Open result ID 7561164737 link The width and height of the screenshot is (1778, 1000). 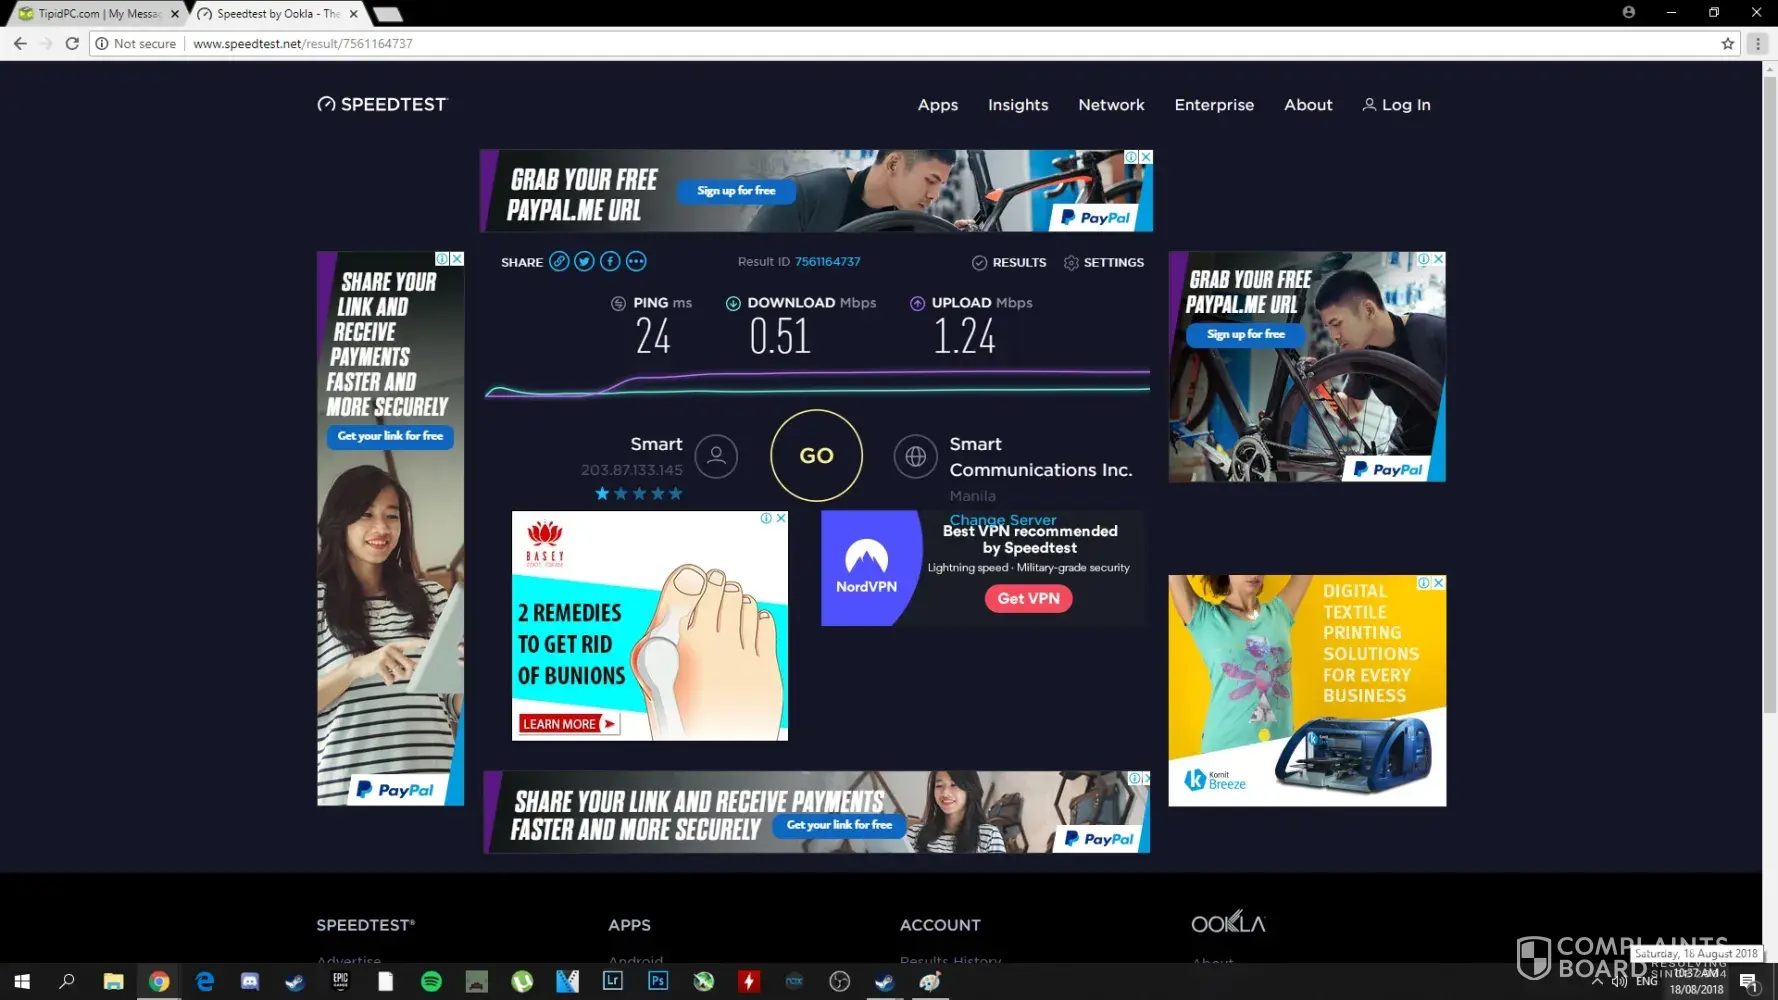click(827, 262)
